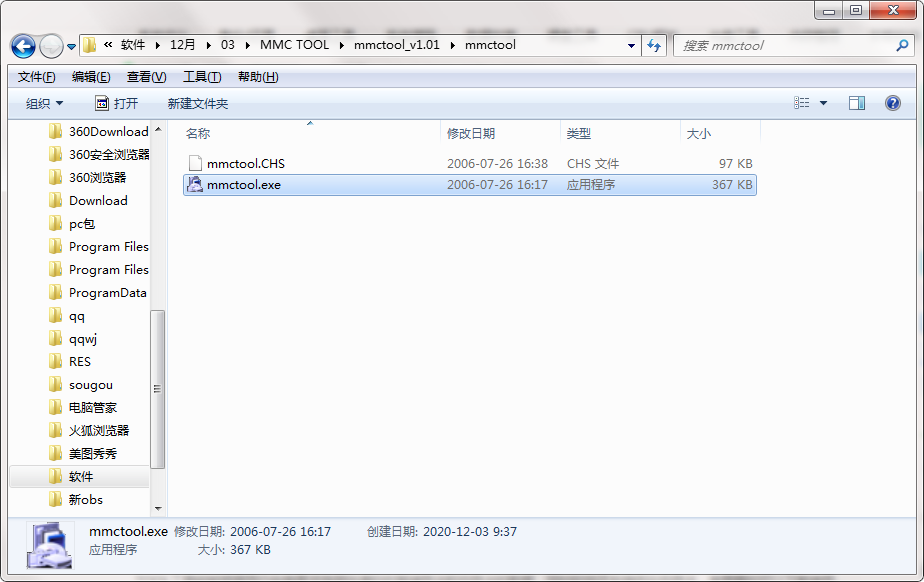The height and width of the screenshot is (582, 924).
Task: Open the 帮助(H) menu
Action: tap(258, 77)
